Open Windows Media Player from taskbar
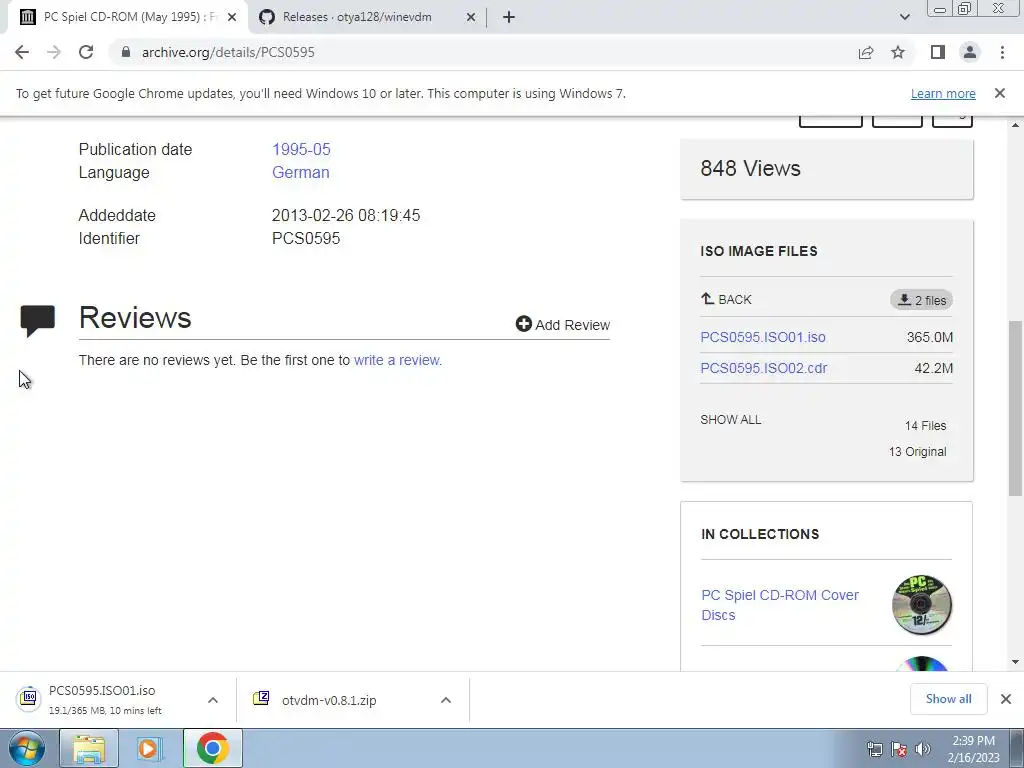The height and width of the screenshot is (768, 1024). [x=149, y=748]
